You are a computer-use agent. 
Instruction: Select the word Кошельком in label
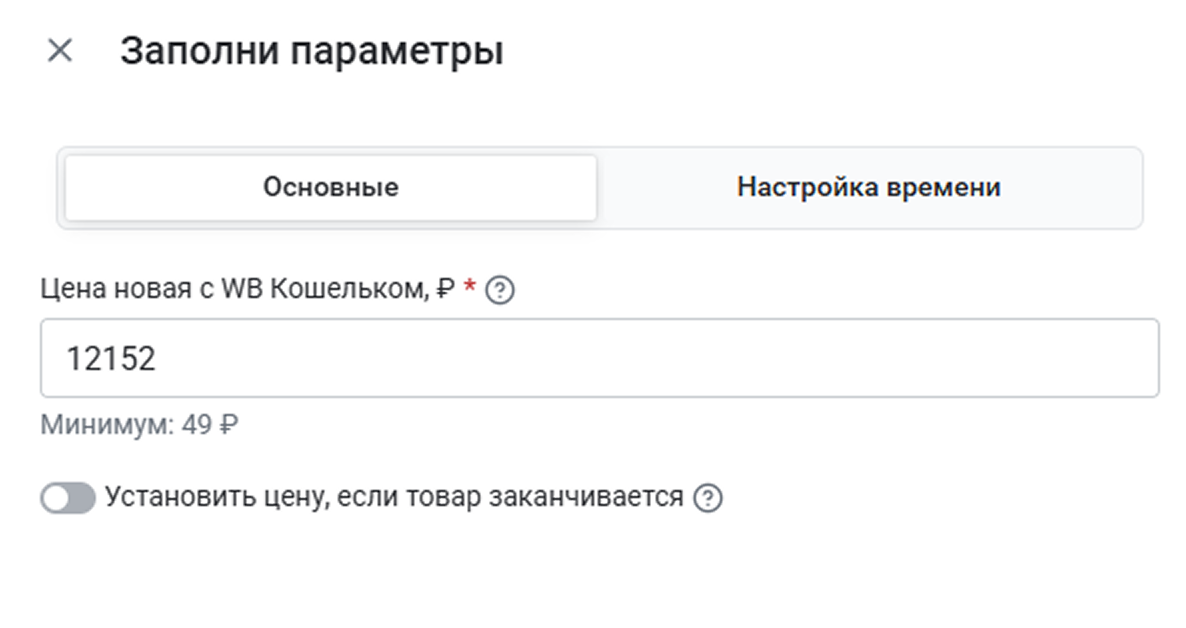(349, 288)
